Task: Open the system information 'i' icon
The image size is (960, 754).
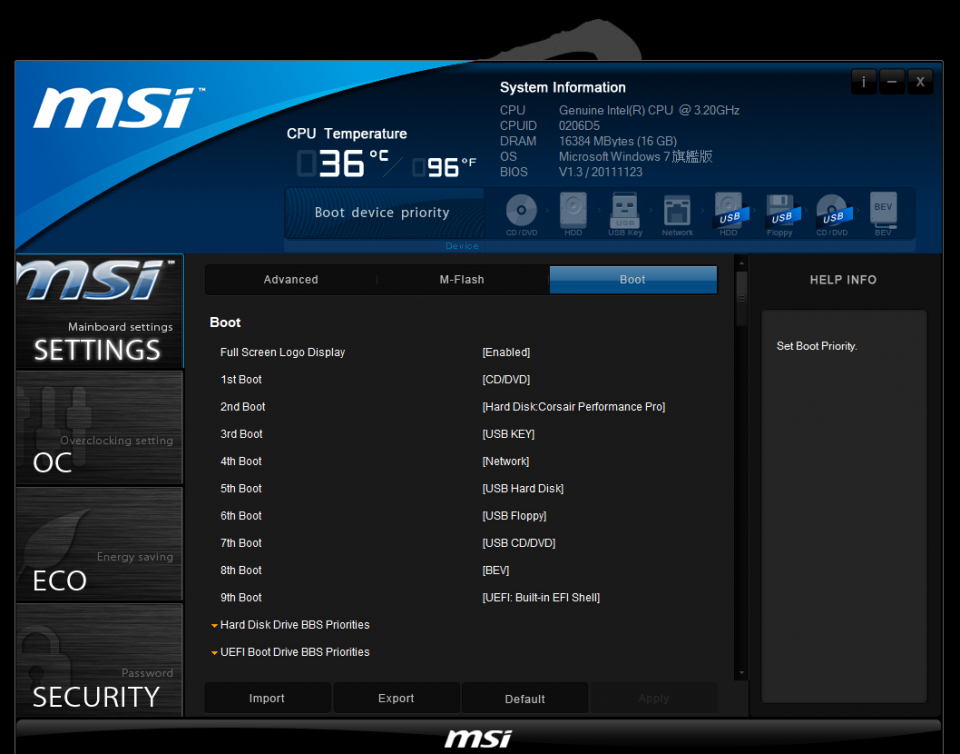Action: 864,81
